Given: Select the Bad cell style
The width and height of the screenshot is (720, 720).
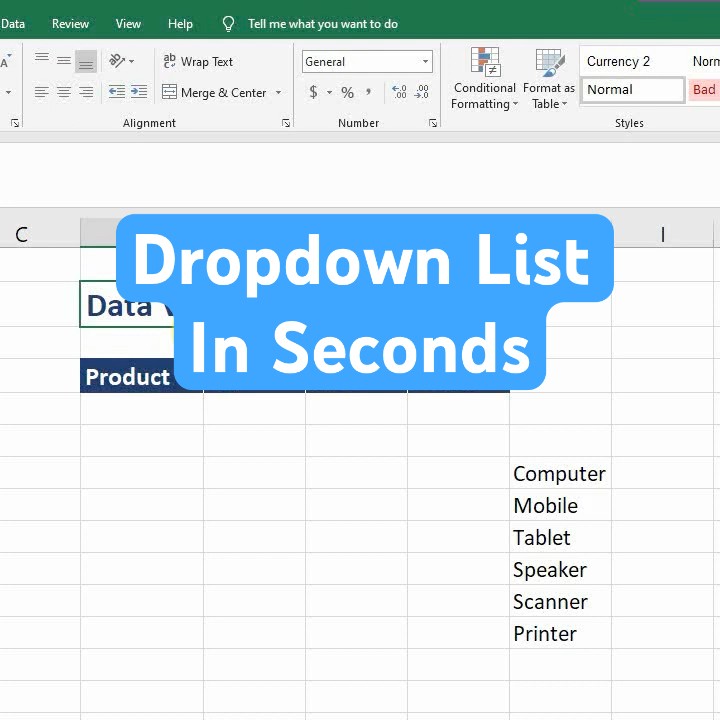Looking at the screenshot, I should pyautogui.click(x=704, y=90).
